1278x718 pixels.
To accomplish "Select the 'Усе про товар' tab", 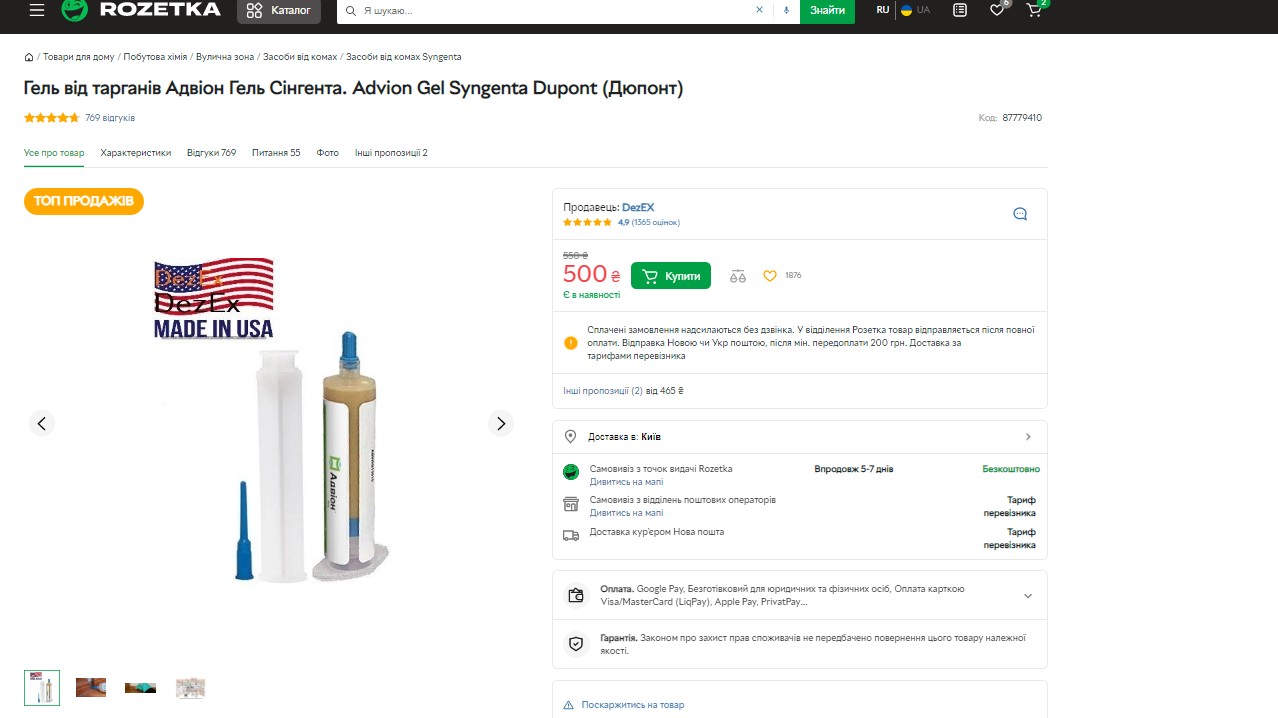I will click(x=54, y=153).
